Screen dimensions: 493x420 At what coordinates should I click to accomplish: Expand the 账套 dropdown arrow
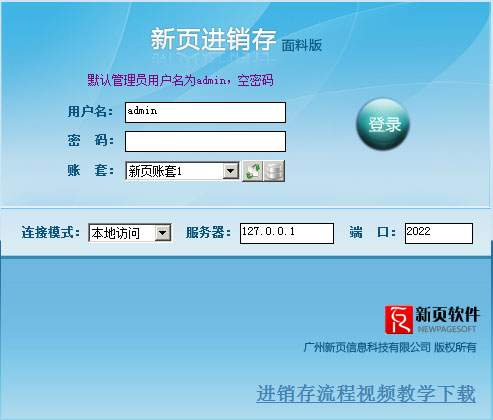tap(231, 171)
